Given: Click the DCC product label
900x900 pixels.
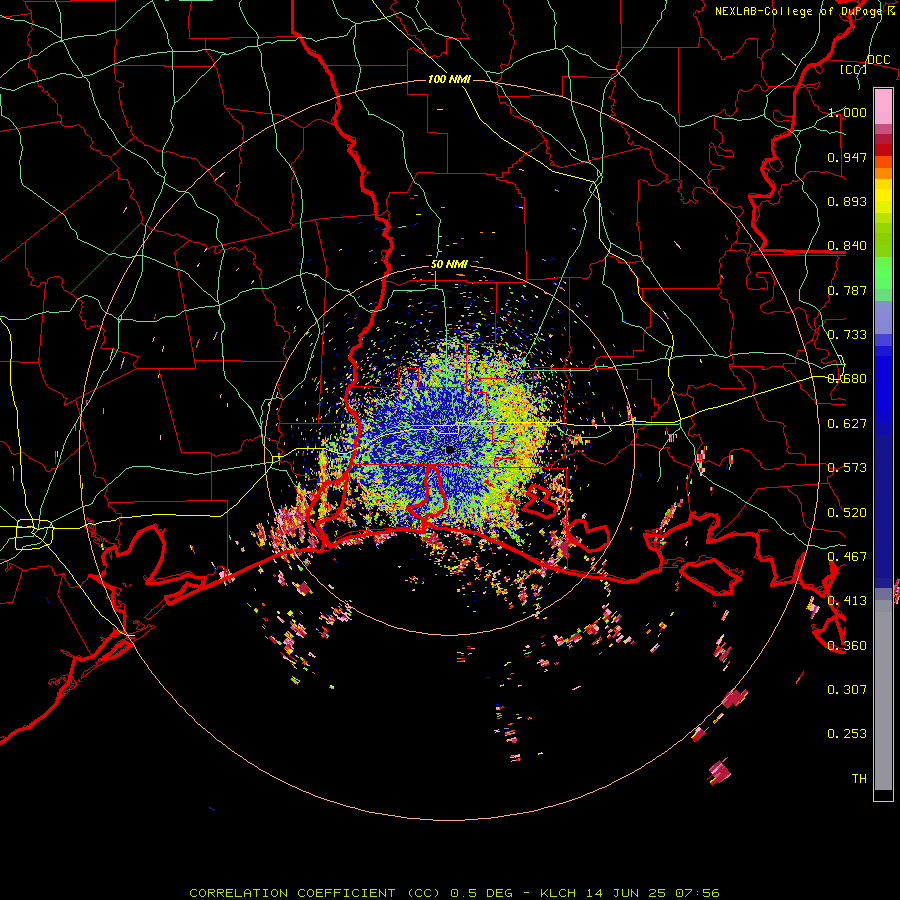Looking at the screenshot, I should tap(878, 60).
